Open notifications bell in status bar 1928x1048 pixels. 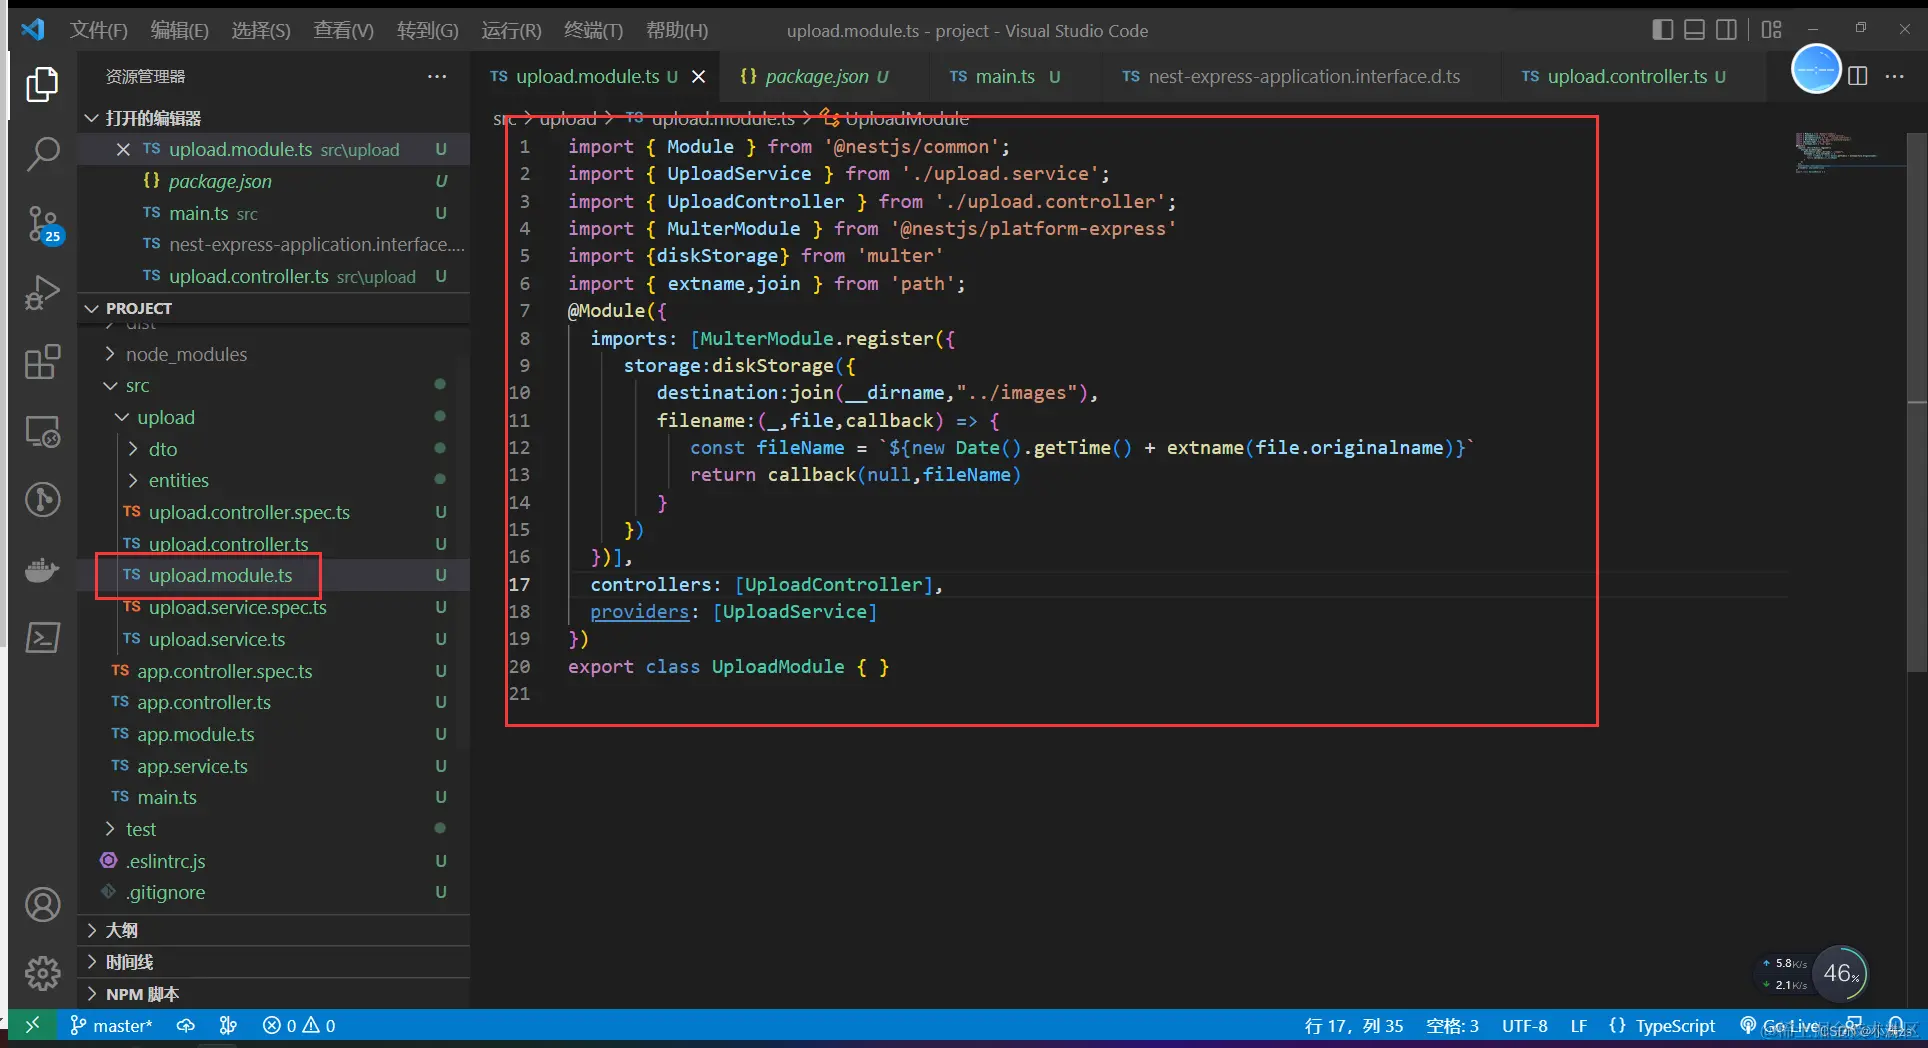tap(1895, 1025)
